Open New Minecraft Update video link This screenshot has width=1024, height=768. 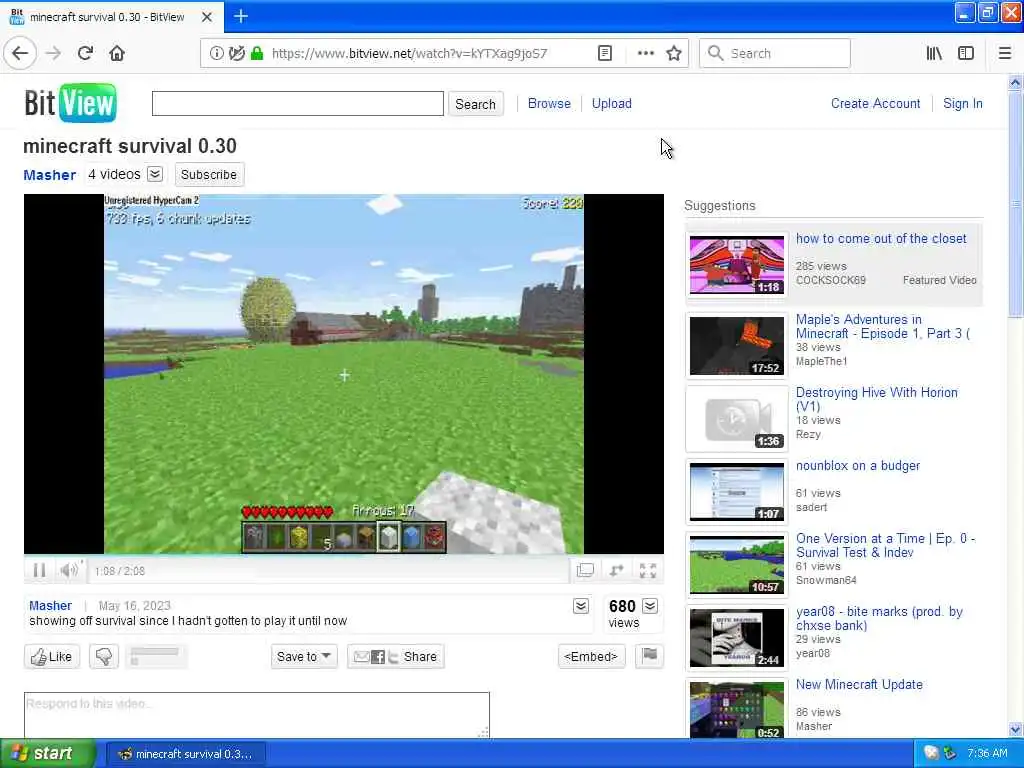click(x=859, y=684)
